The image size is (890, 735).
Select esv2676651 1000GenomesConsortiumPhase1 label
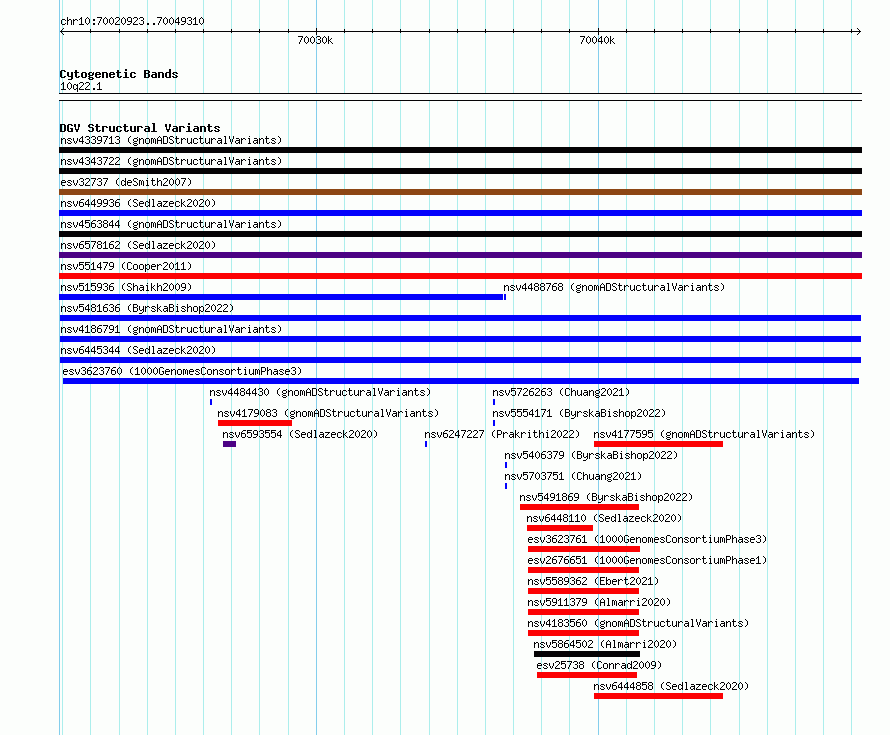tap(647, 560)
